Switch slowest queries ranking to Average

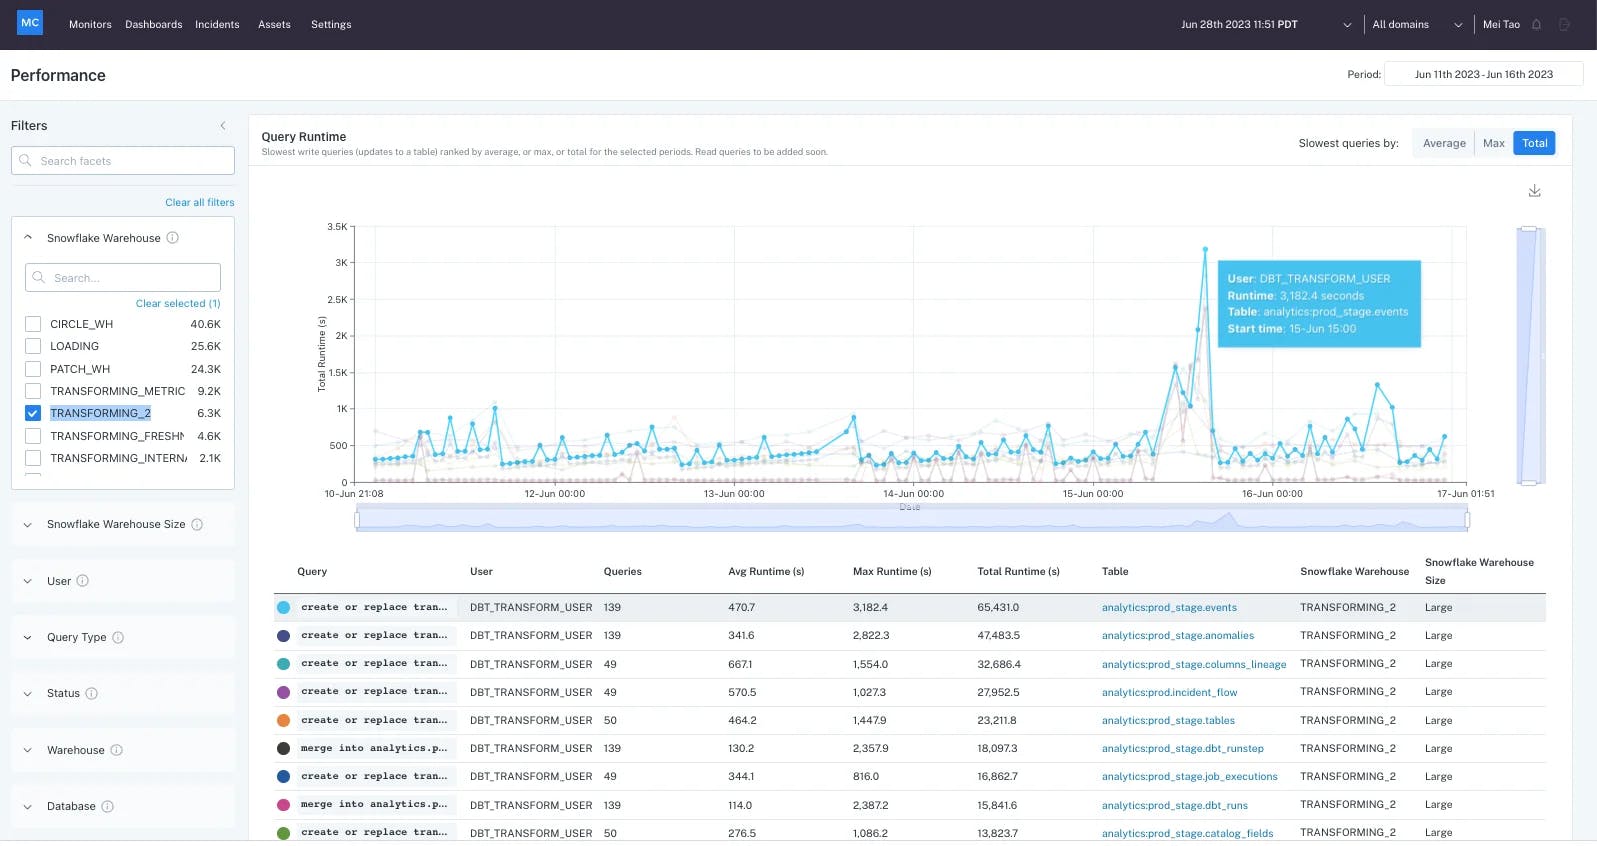point(1444,144)
